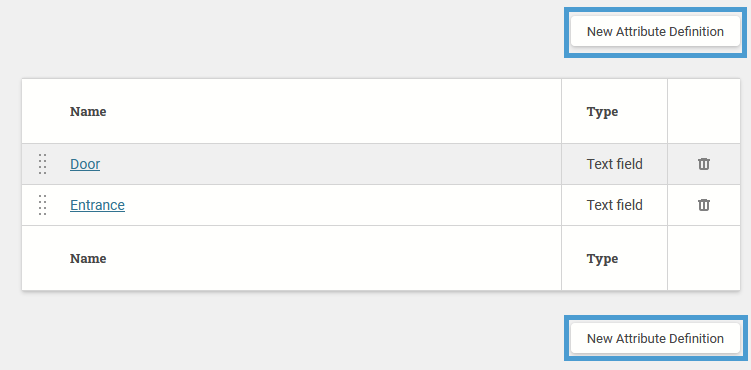The height and width of the screenshot is (370, 751).
Task: Click the top New Attribute Definition button
Action: tap(655, 32)
